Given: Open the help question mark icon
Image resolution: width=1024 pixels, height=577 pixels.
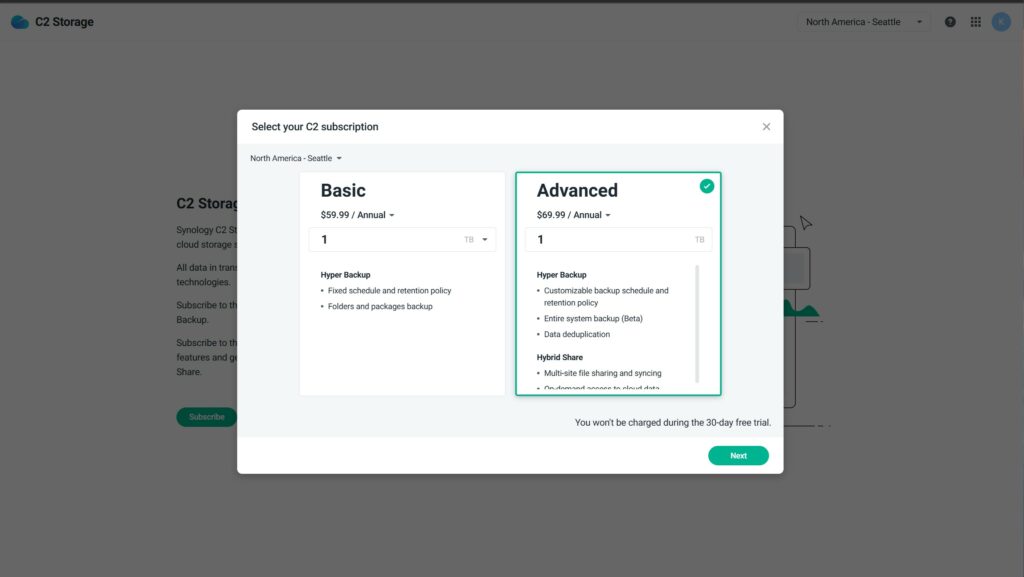Looking at the screenshot, I should pyautogui.click(x=949, y=22).
